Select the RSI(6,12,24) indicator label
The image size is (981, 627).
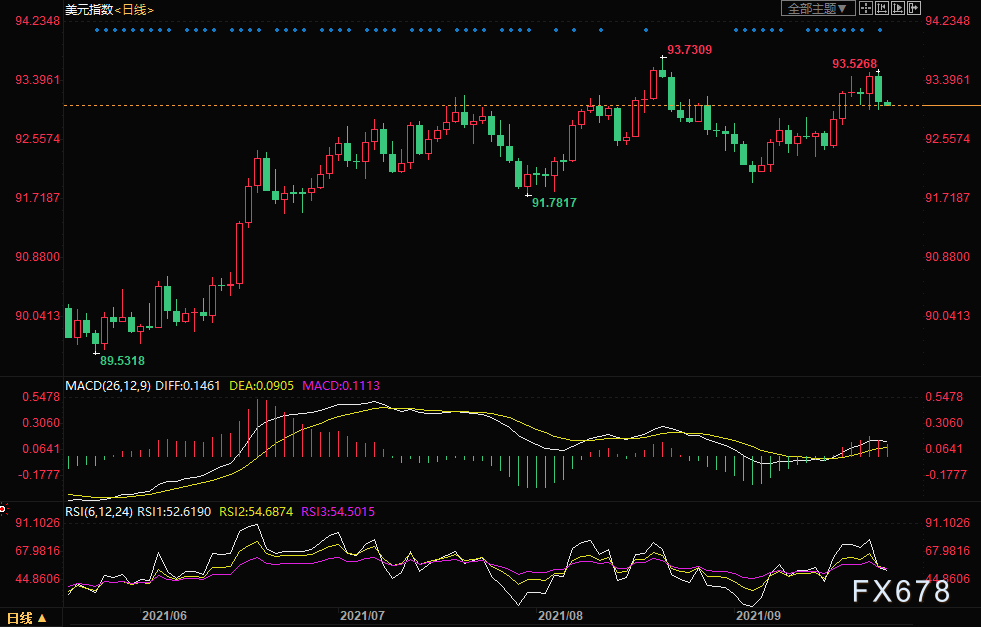click(x=99, y=511)
